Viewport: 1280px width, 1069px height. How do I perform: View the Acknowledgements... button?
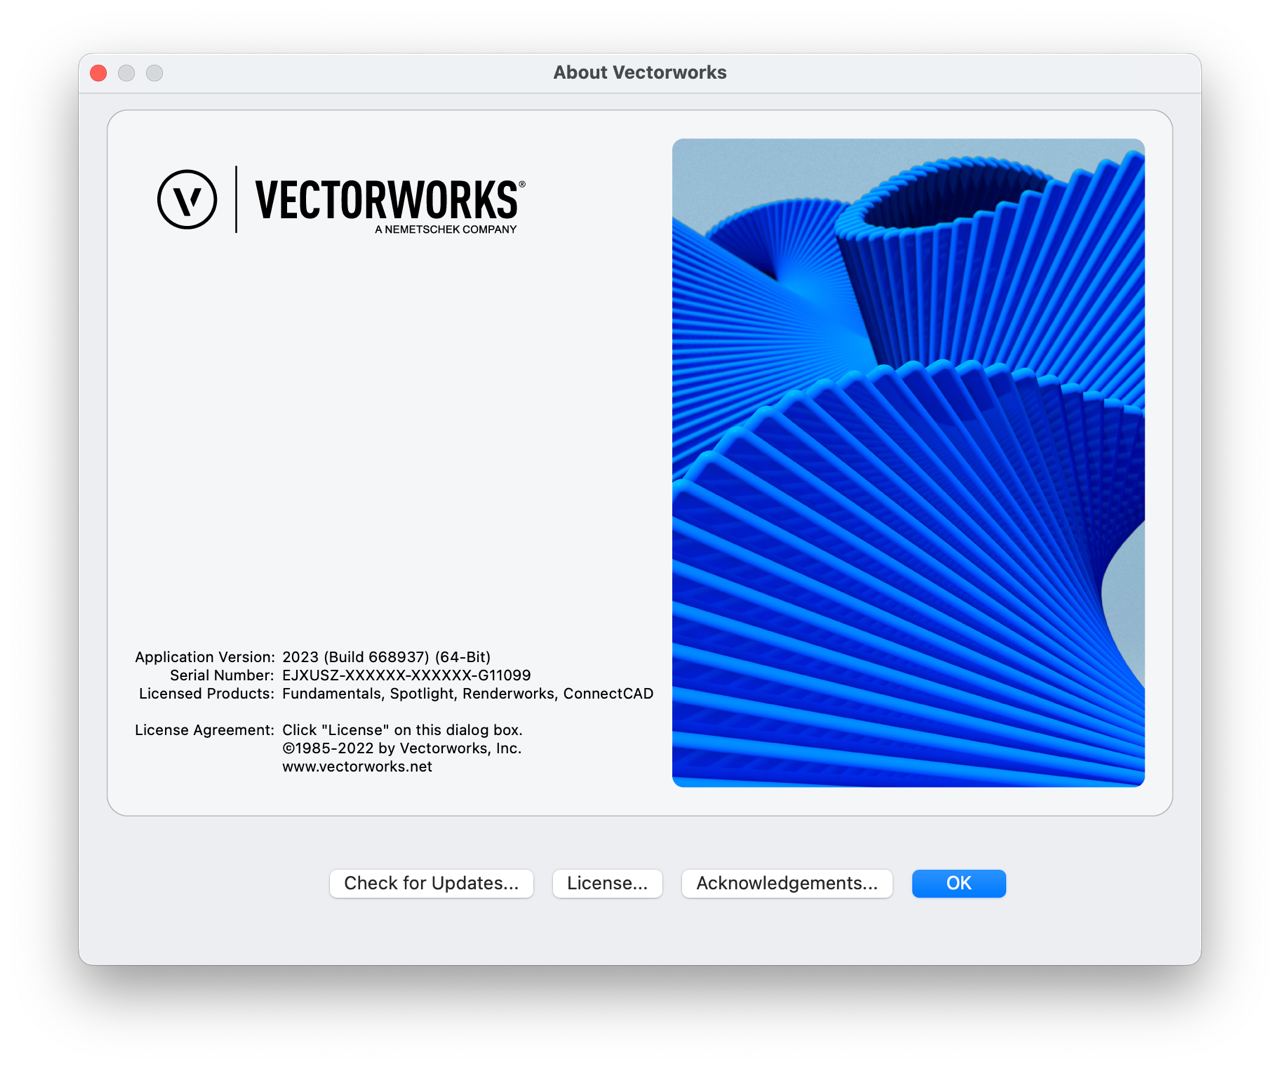(x=787, y=883)
